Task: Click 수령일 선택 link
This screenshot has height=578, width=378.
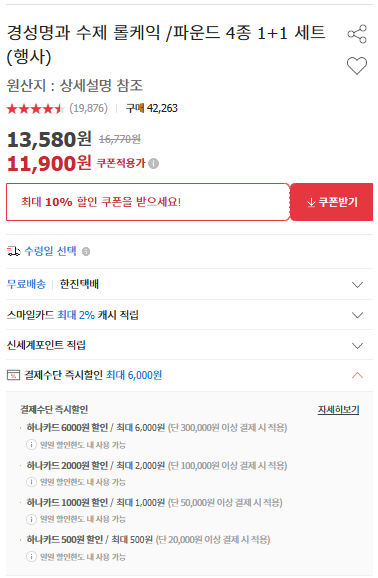Action: [x=51, y=251]
